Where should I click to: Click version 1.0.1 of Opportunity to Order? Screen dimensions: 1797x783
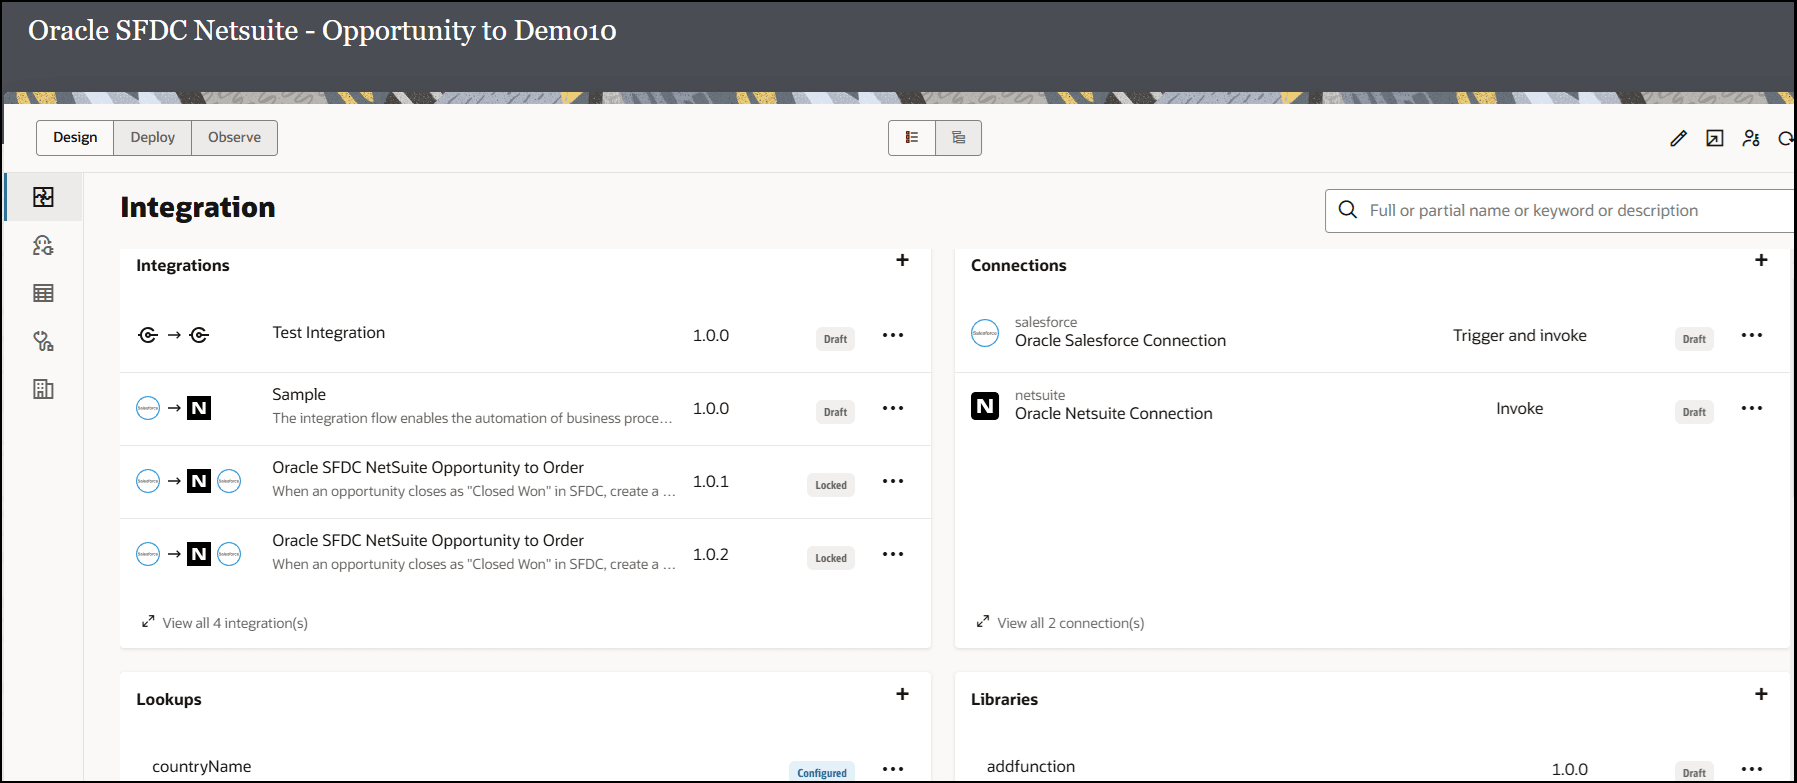711,482
